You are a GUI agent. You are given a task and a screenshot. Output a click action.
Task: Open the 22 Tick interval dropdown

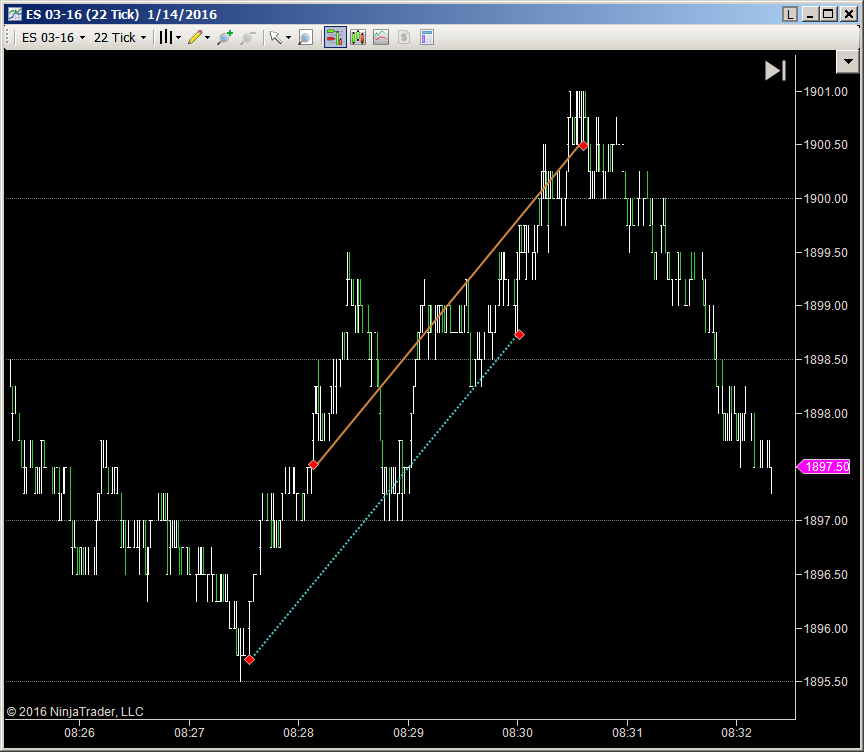click(x=120, y=37)
